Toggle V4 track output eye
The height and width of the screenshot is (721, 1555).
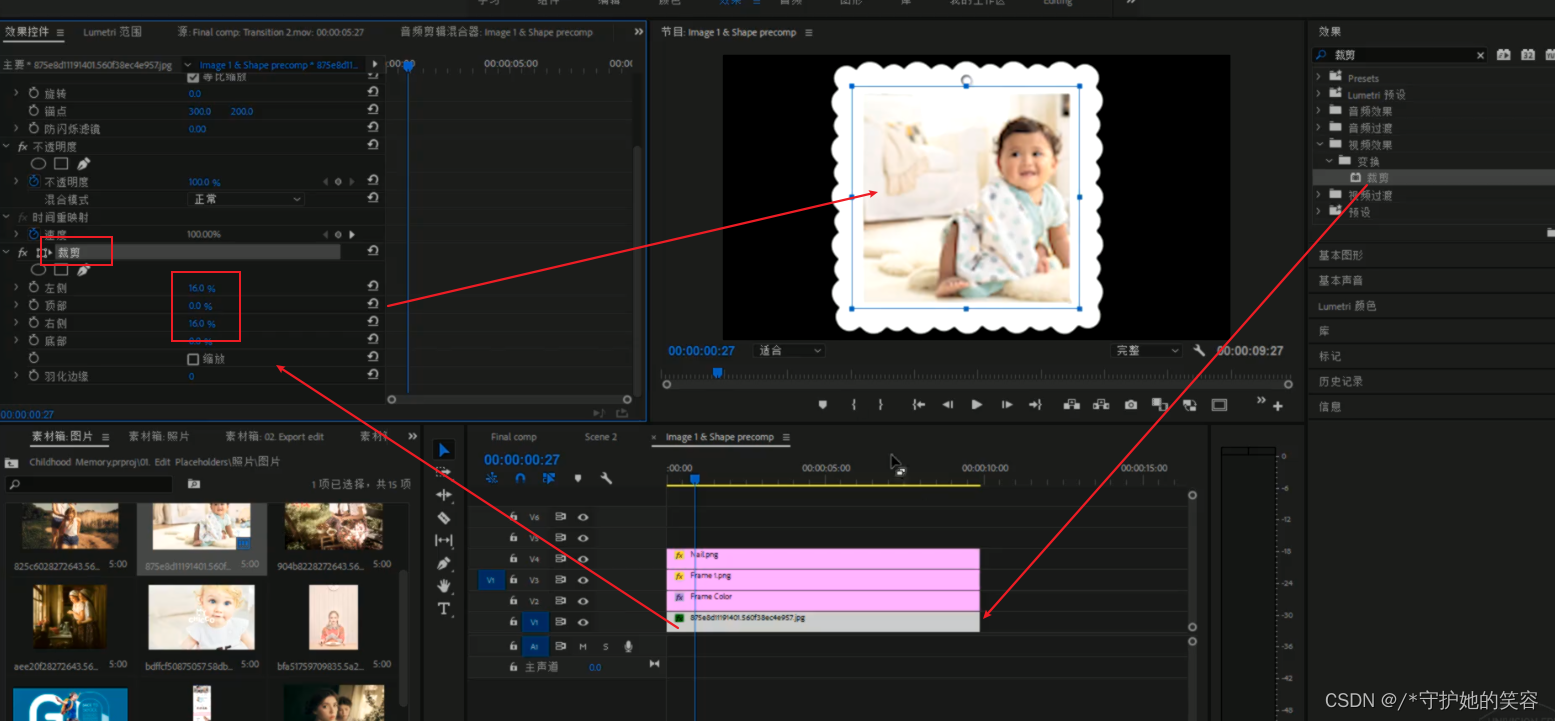tap(583, 559)
